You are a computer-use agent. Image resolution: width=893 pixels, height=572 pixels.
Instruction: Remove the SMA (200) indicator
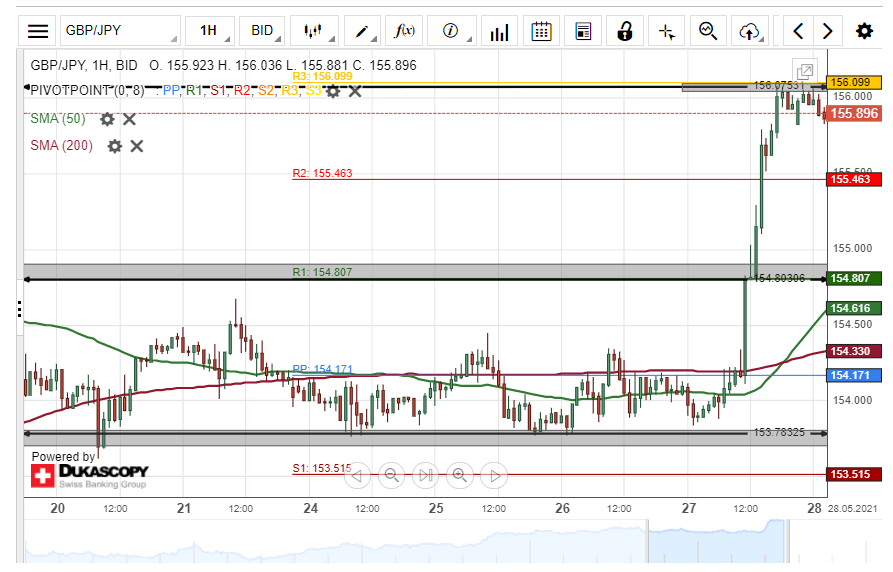(x=137, y=146)
